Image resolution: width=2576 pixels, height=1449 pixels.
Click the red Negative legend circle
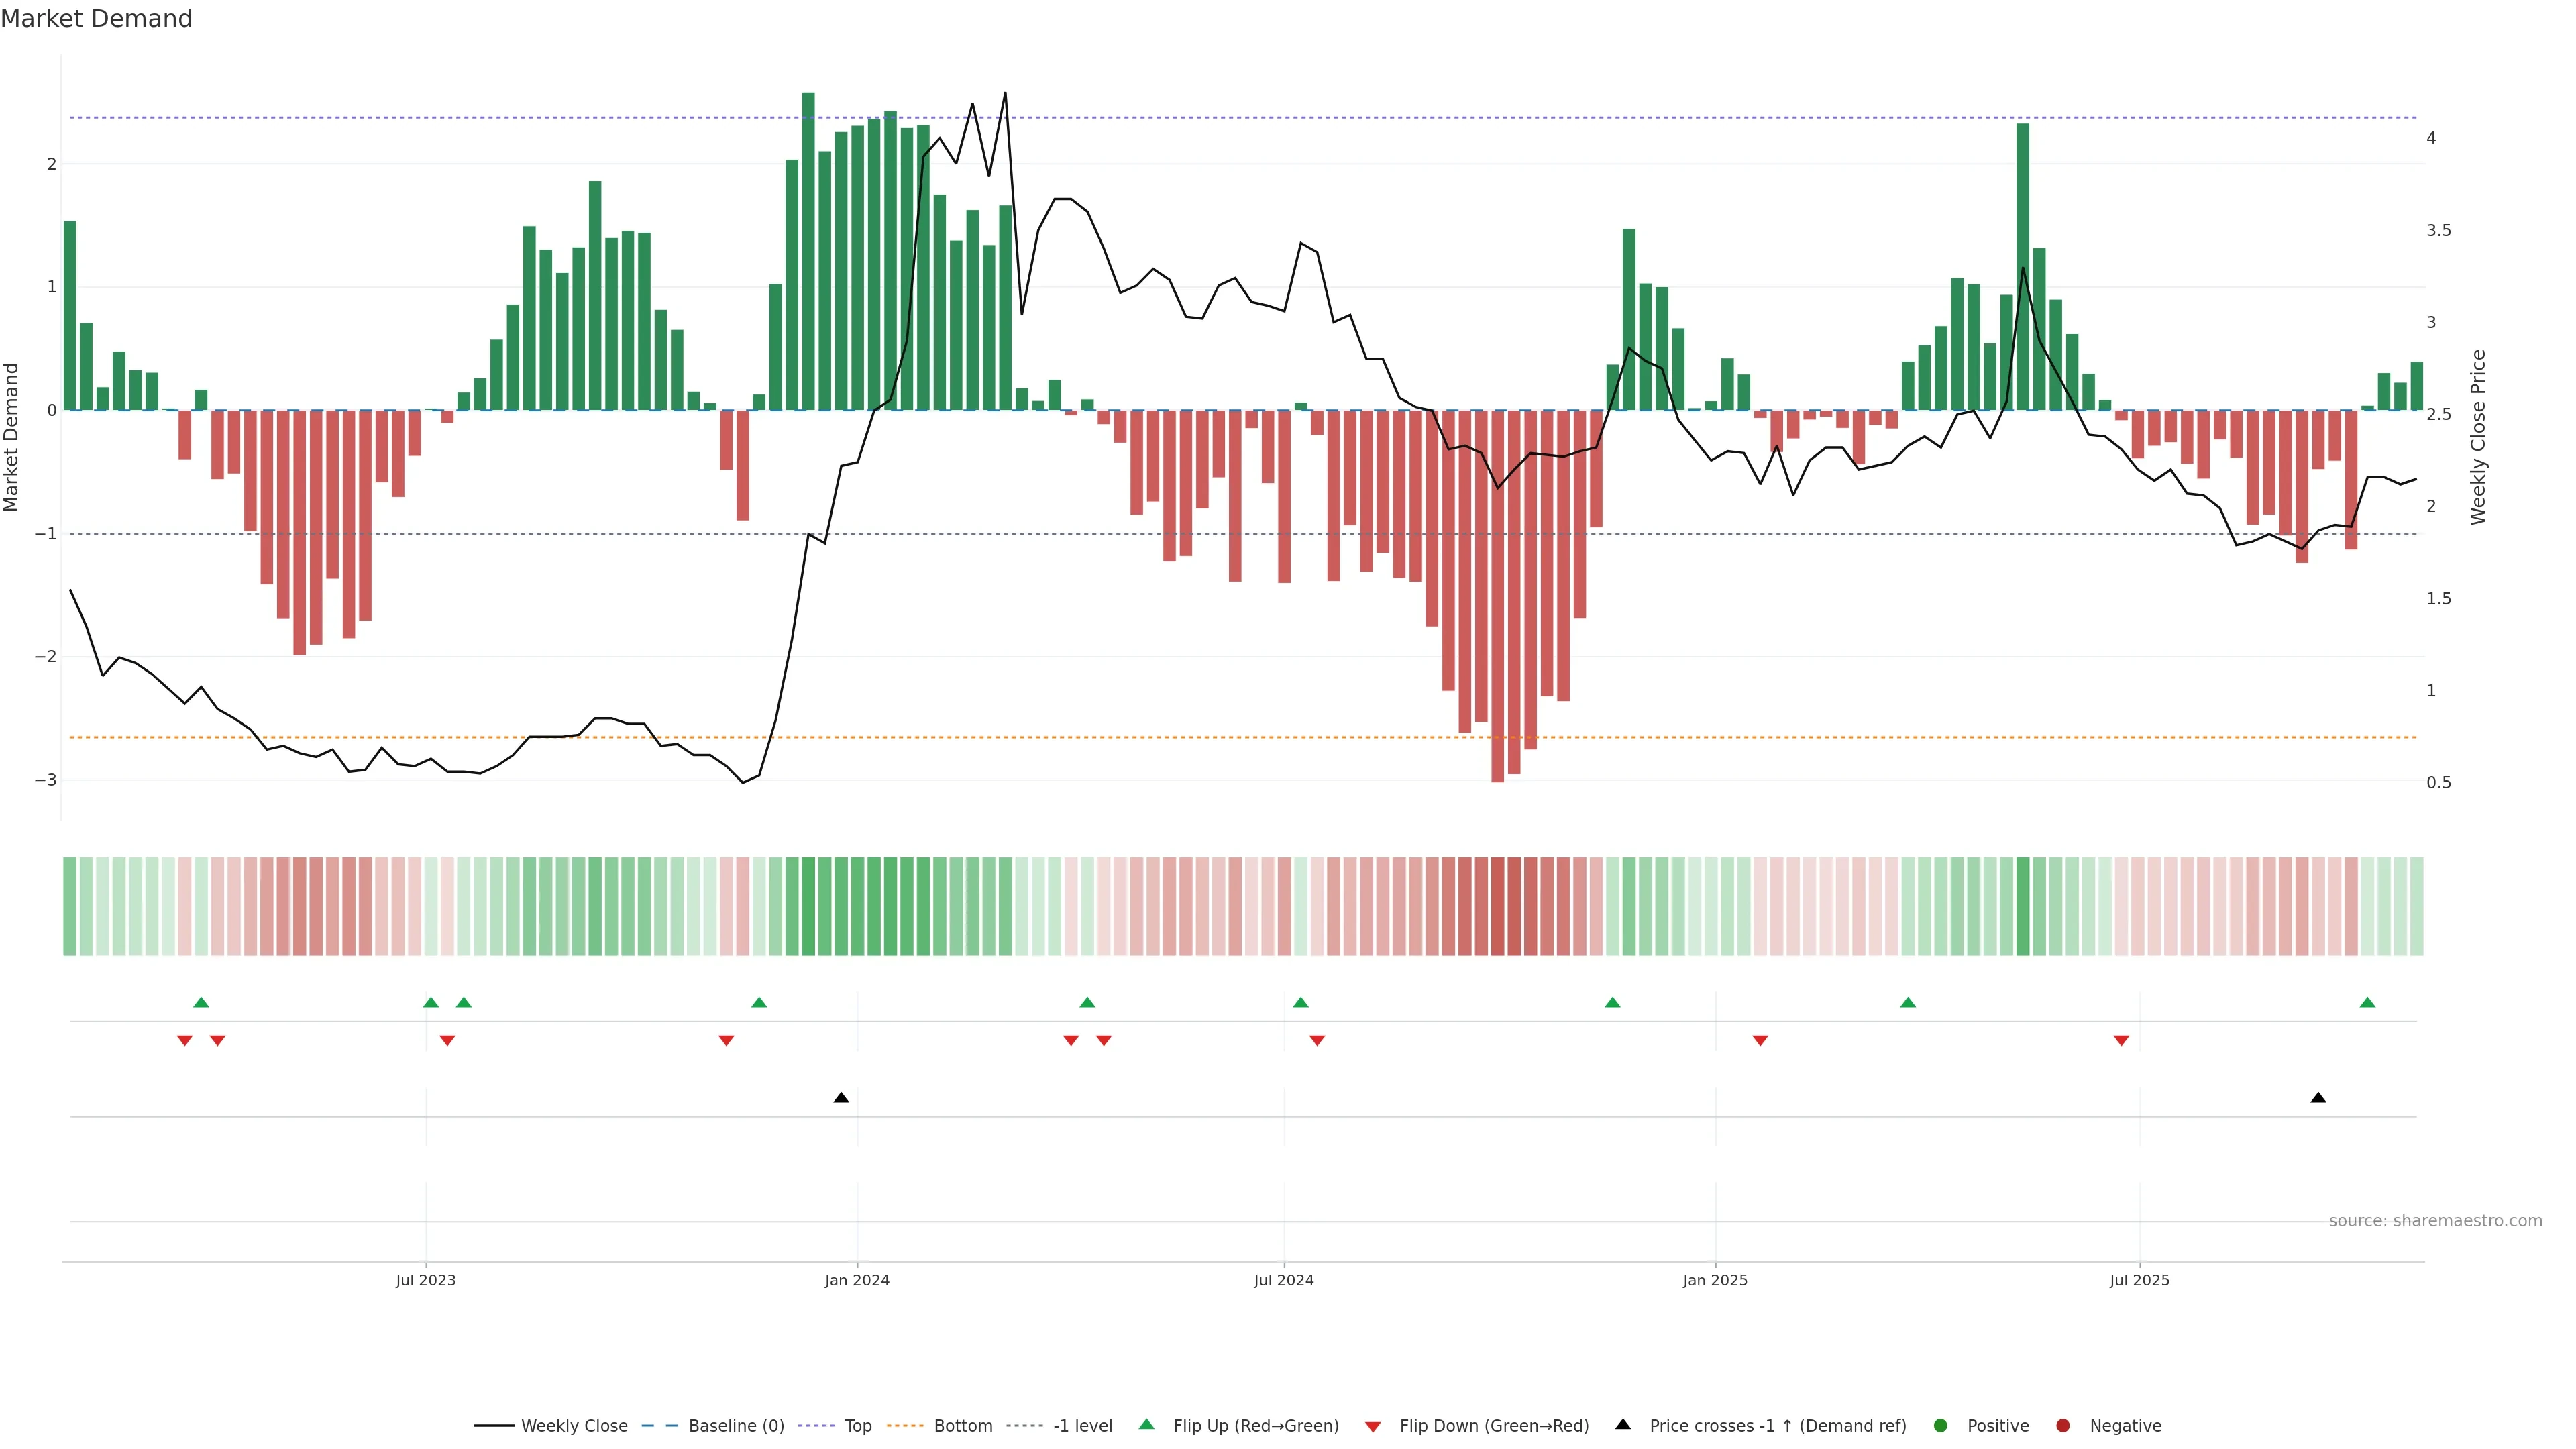[x=2063, y=1425]
